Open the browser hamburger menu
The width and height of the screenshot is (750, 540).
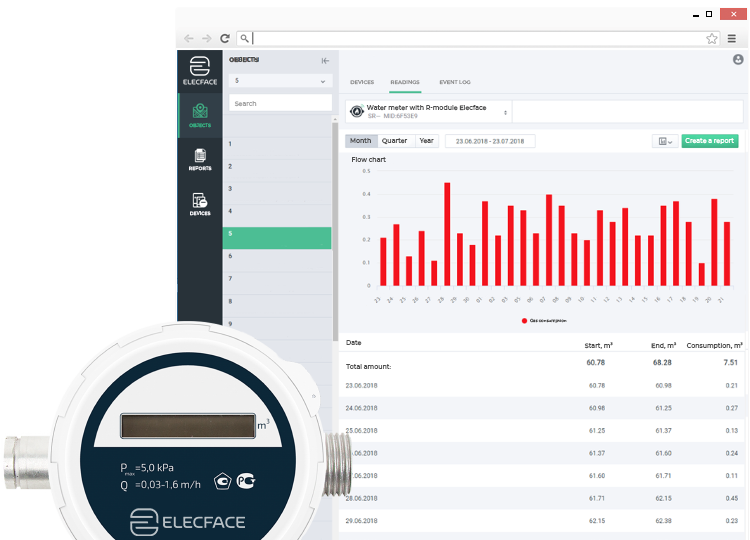pos(732,39)
